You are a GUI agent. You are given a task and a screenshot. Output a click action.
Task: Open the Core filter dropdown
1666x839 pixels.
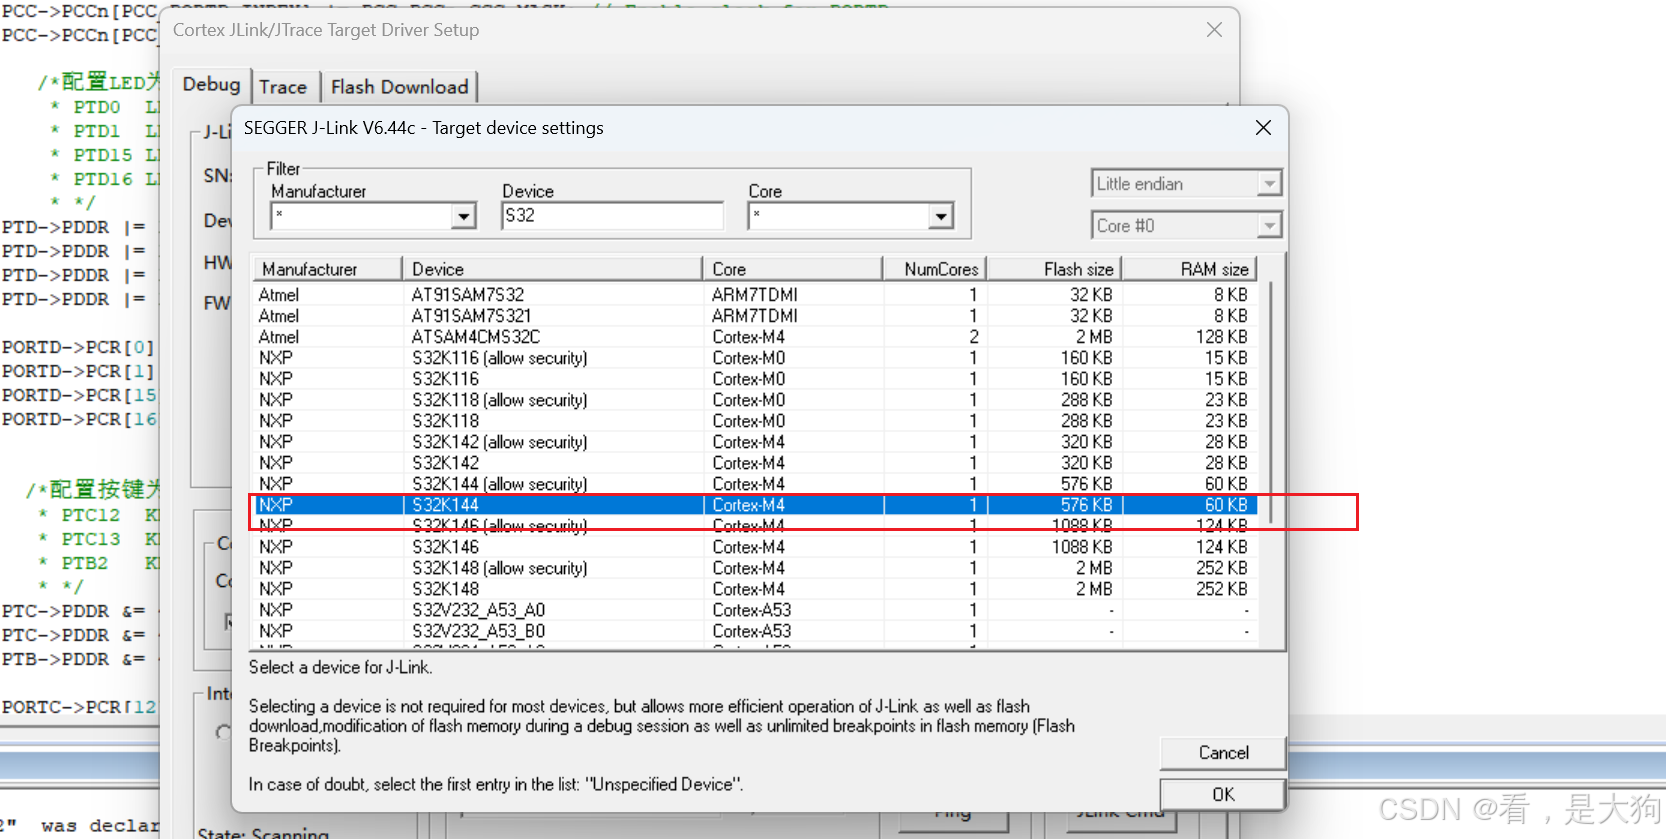click(x=940, y=216)
